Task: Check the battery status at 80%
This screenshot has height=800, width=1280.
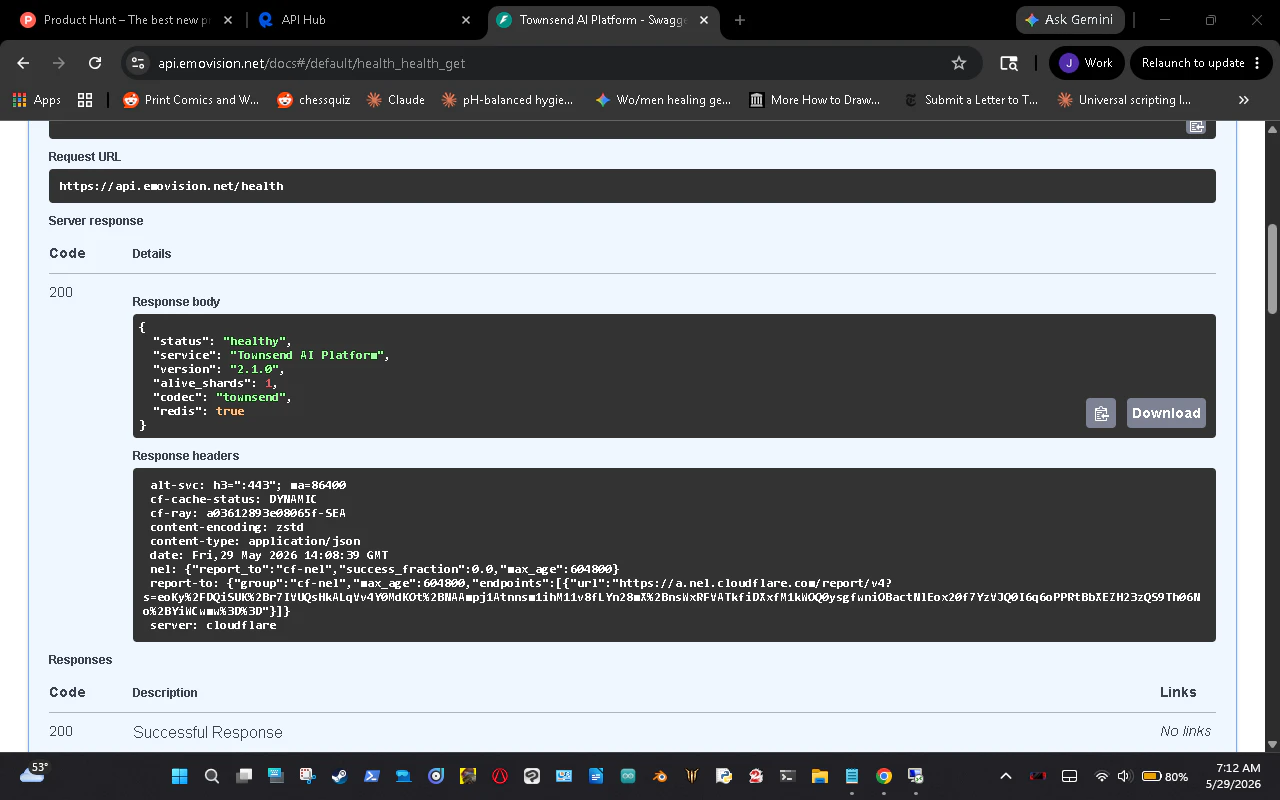Action: (1165, 776)
